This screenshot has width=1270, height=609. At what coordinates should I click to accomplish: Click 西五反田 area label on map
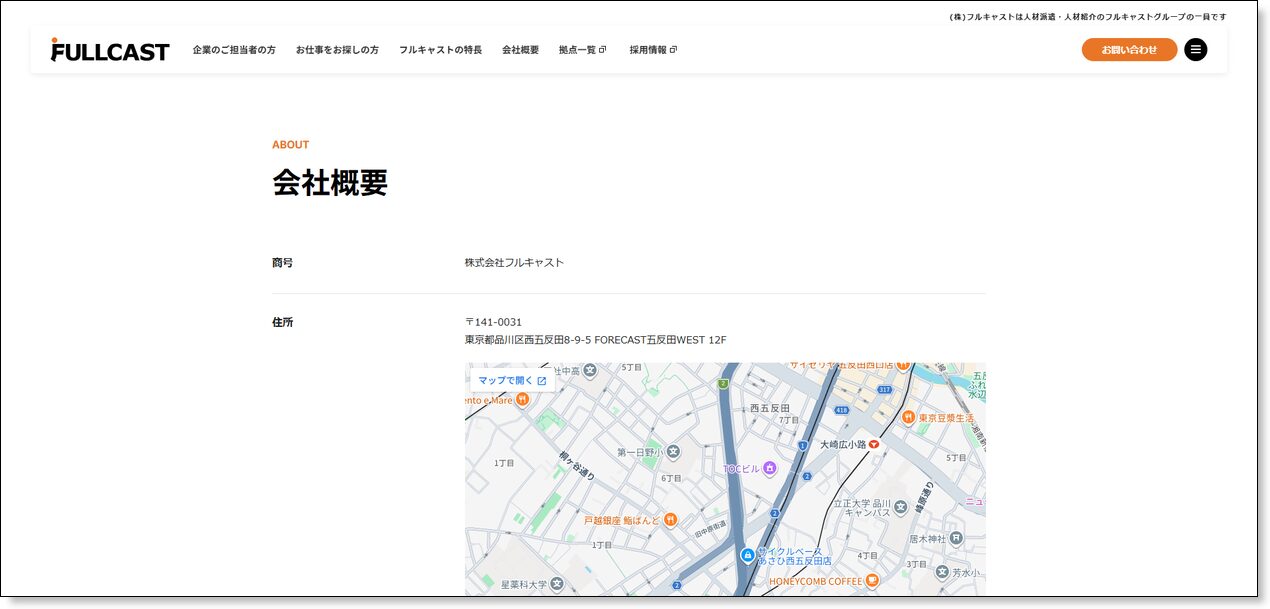click(x=769, y=408)
